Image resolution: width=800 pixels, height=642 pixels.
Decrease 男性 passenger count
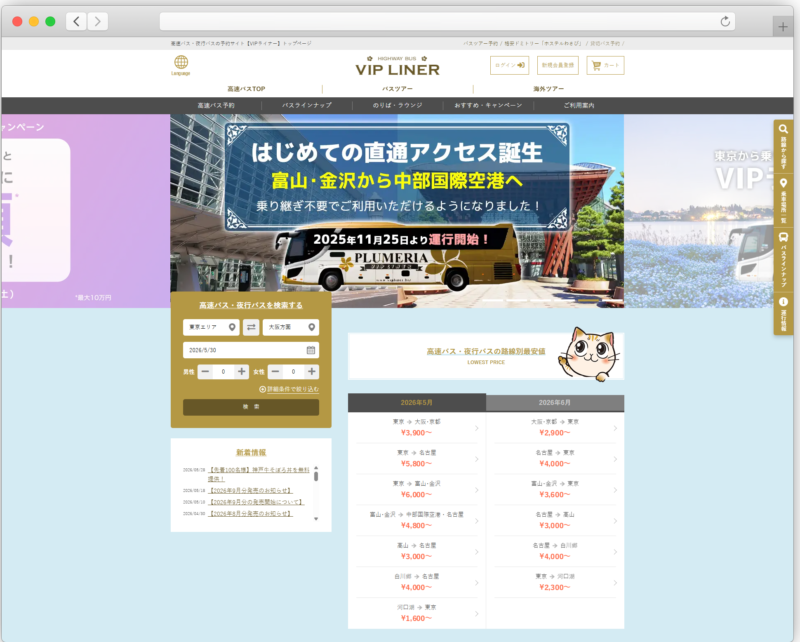point(205,372)
